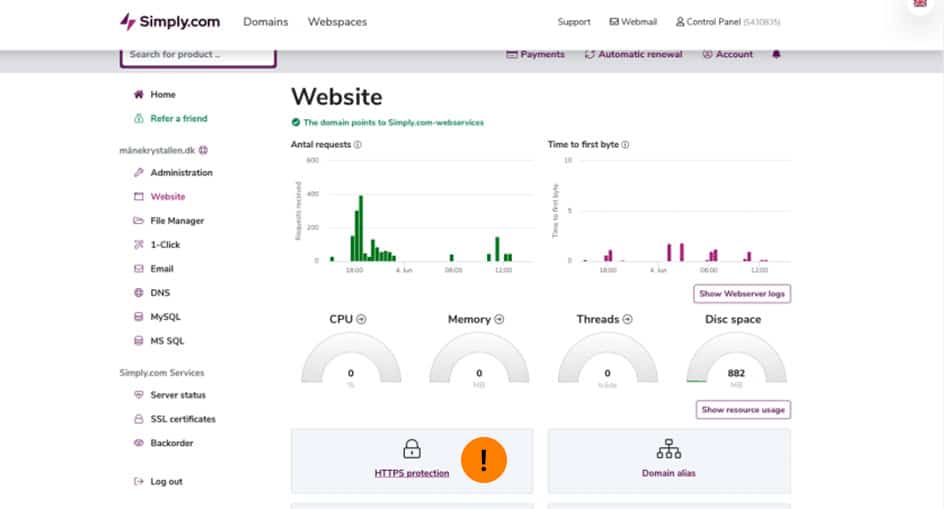This screenshot has height=509, width=944.
Task: Open SSL certificates
Action: point(182,419)
